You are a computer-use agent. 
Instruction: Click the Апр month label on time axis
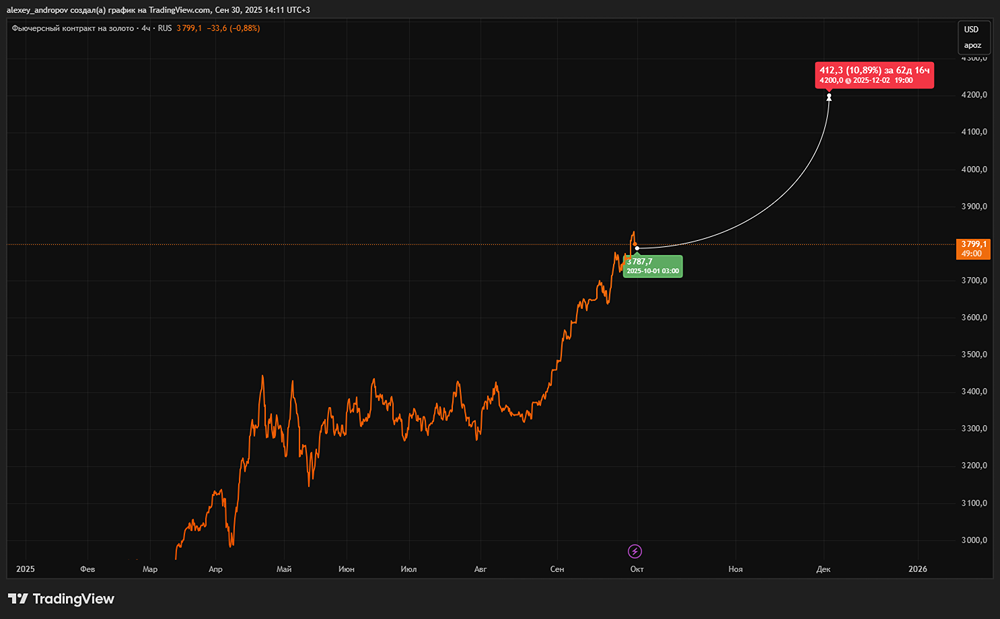click(x=216, y=569)
